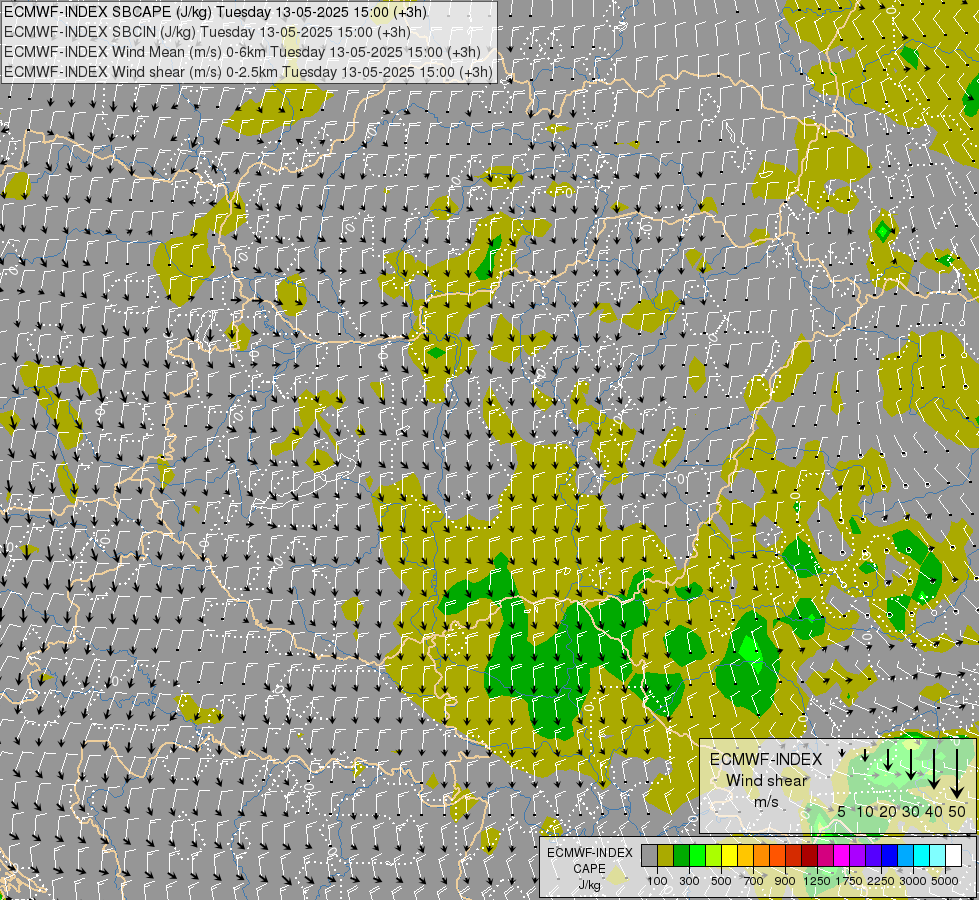Click the 700 label in CAPE legend
979x900 pixels.
tap(754, 881)
